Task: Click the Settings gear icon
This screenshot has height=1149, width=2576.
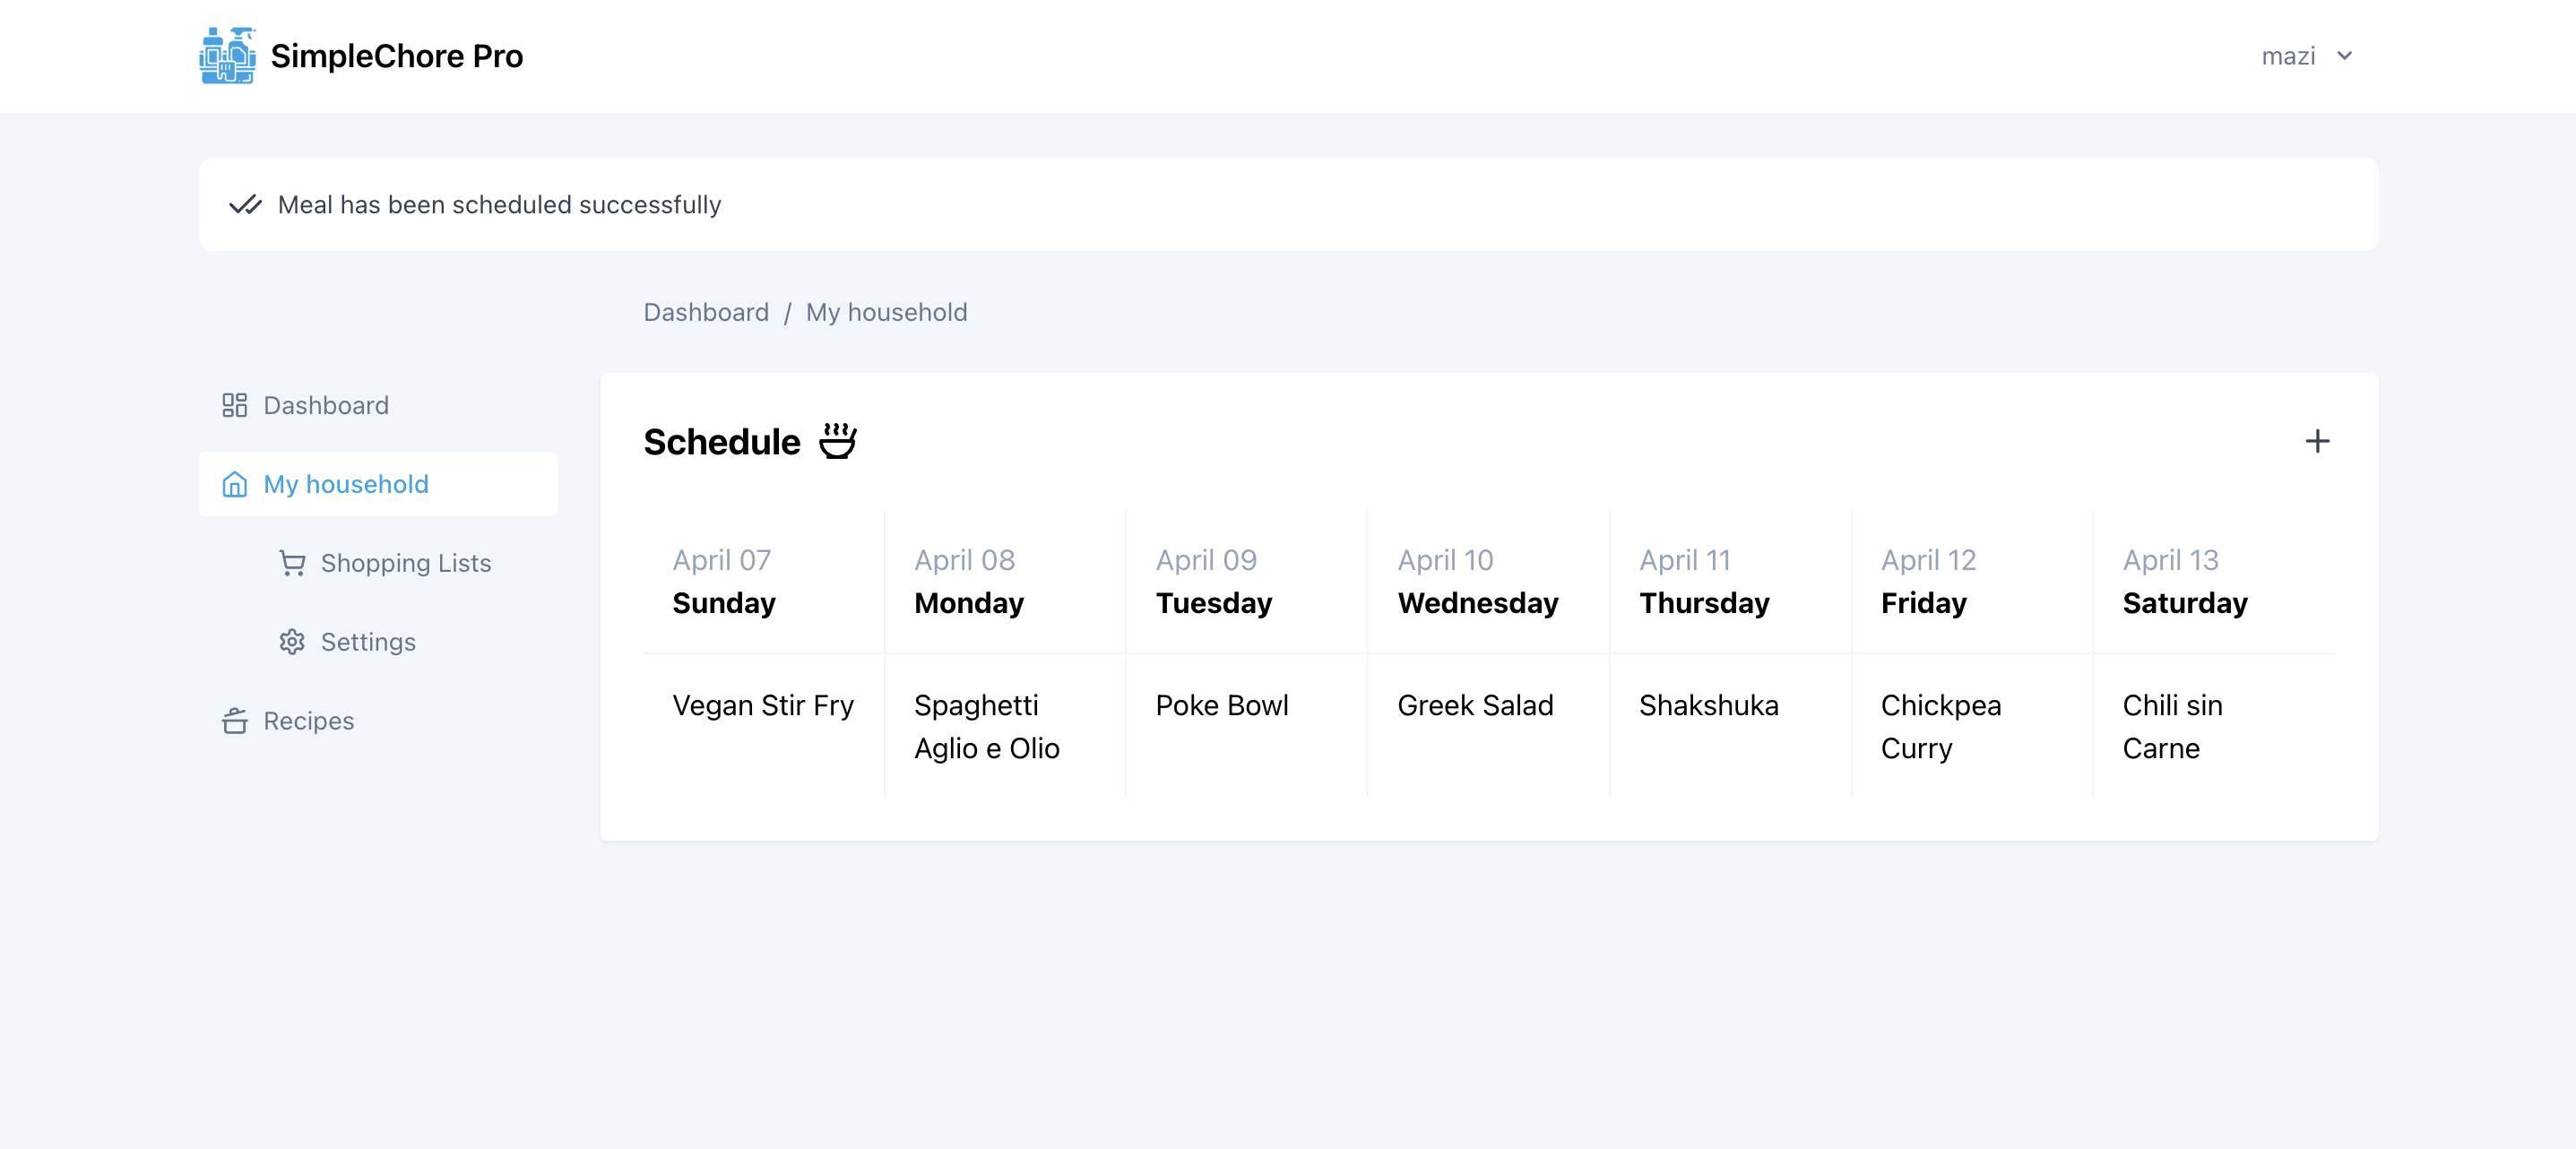Action: coord(292,642)
